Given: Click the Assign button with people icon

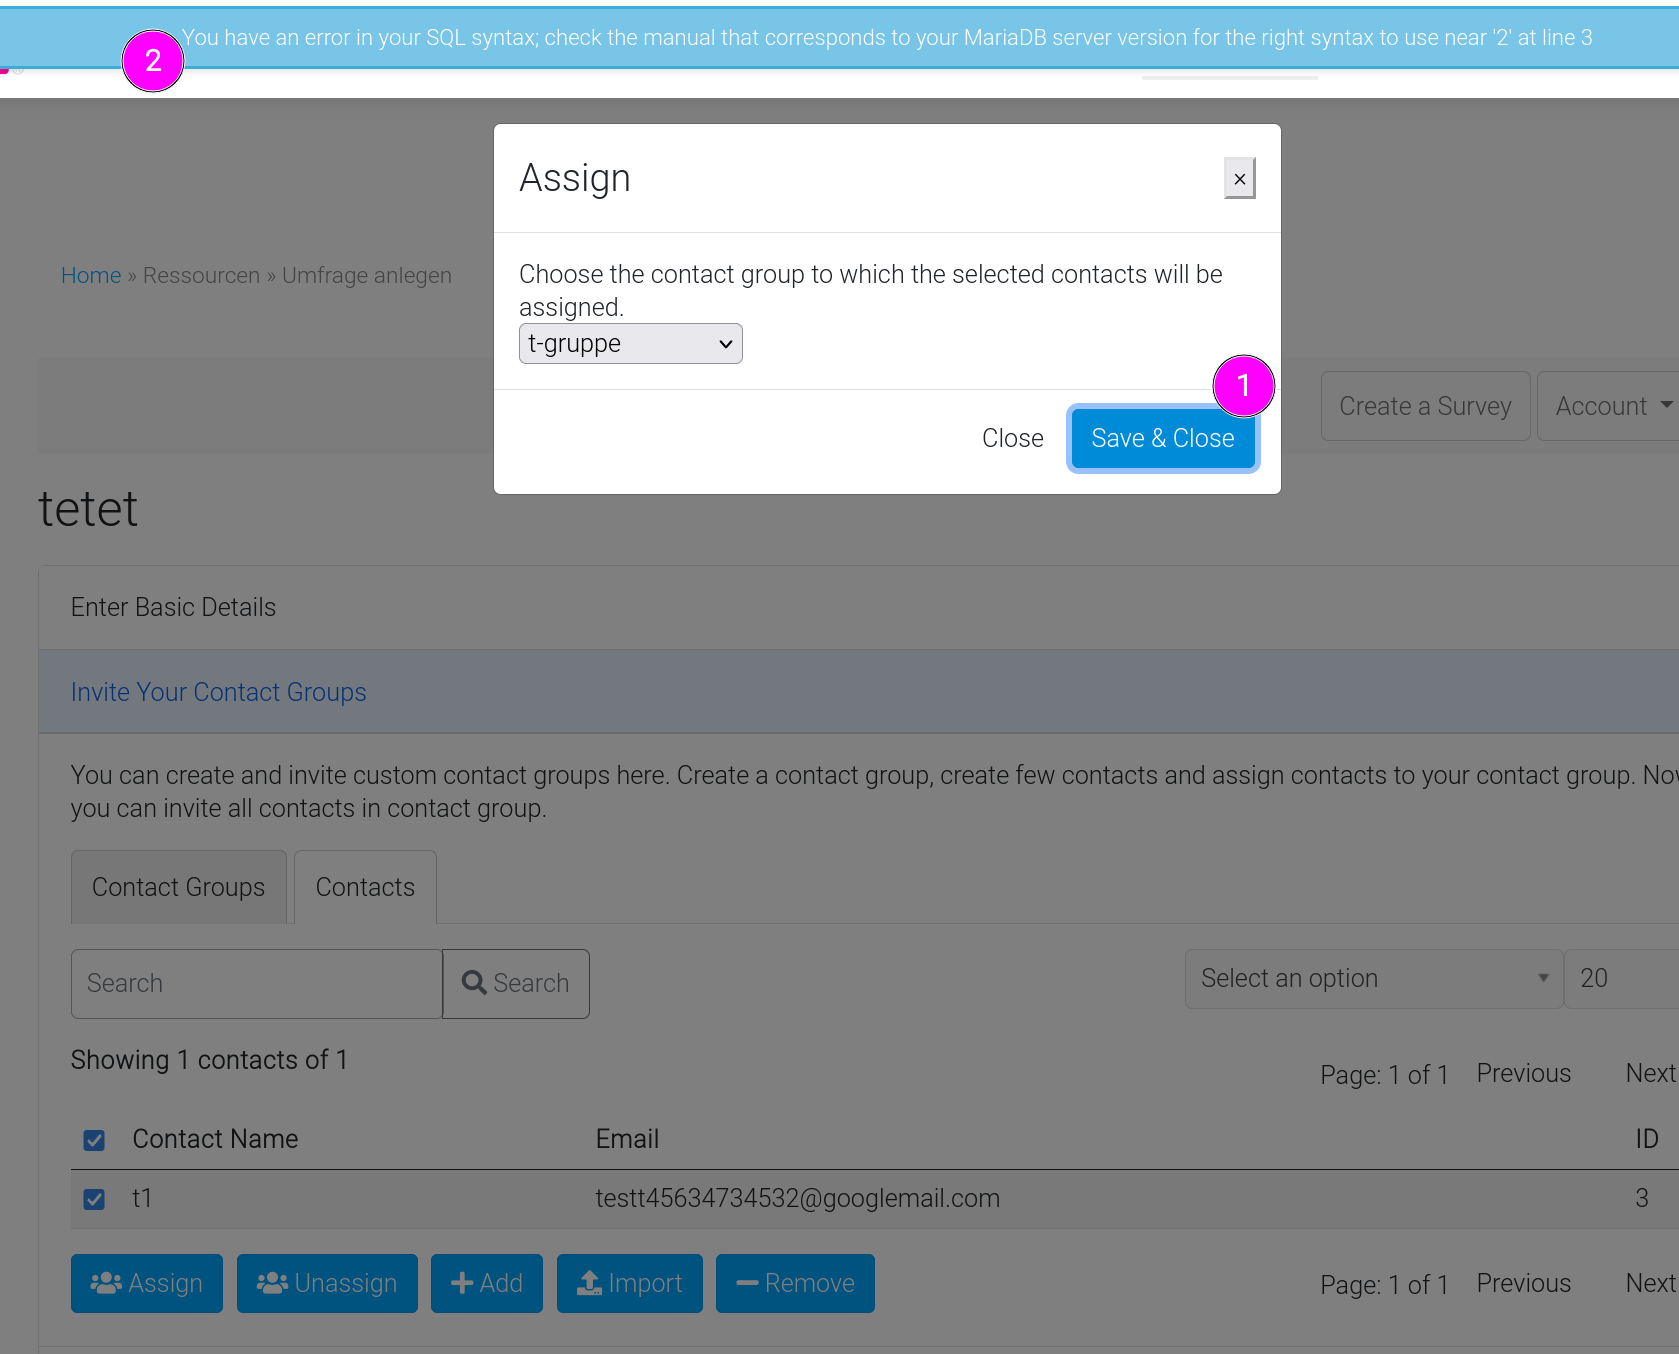Looking at the screenshot, I should click(147, 1283).
